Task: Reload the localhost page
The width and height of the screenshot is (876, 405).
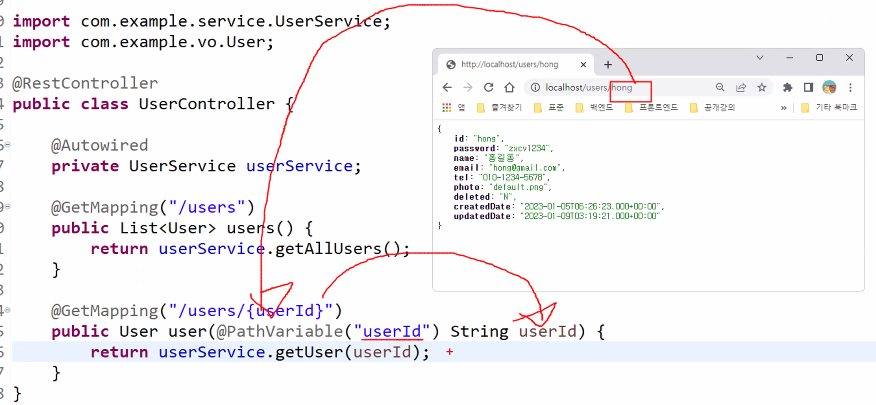Action: point(488,88)
